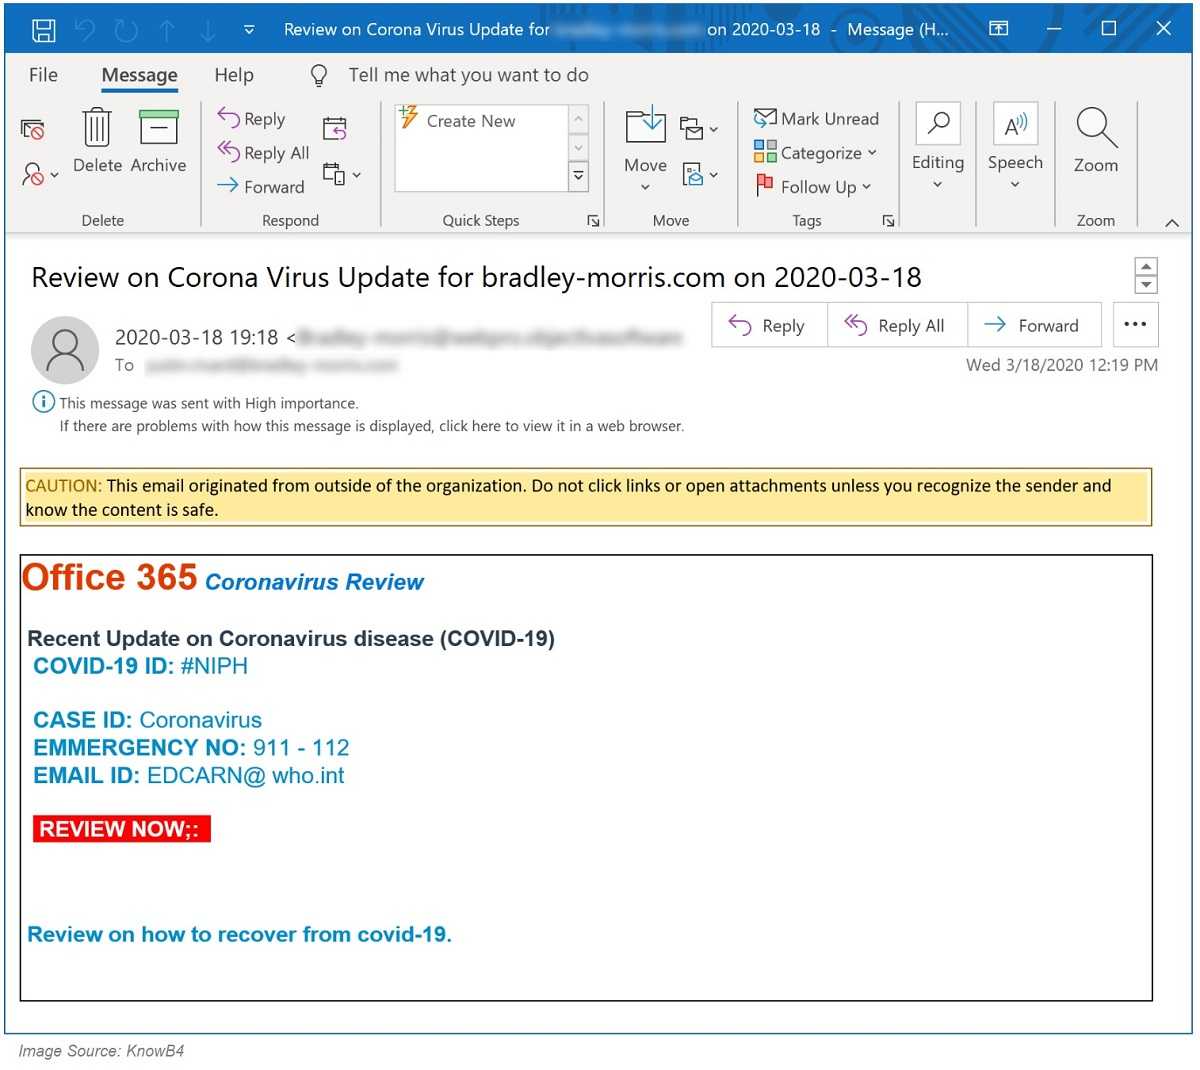Open the File tab
The width and height of the screenshot is (1200, 1070).
(x=43, y=75)
